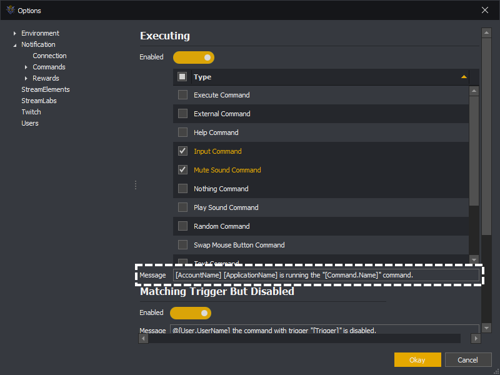The width and height of the screenshot is (500, 375).
Task: Click the panel splitter grip handle
Action: click(136, 185)
